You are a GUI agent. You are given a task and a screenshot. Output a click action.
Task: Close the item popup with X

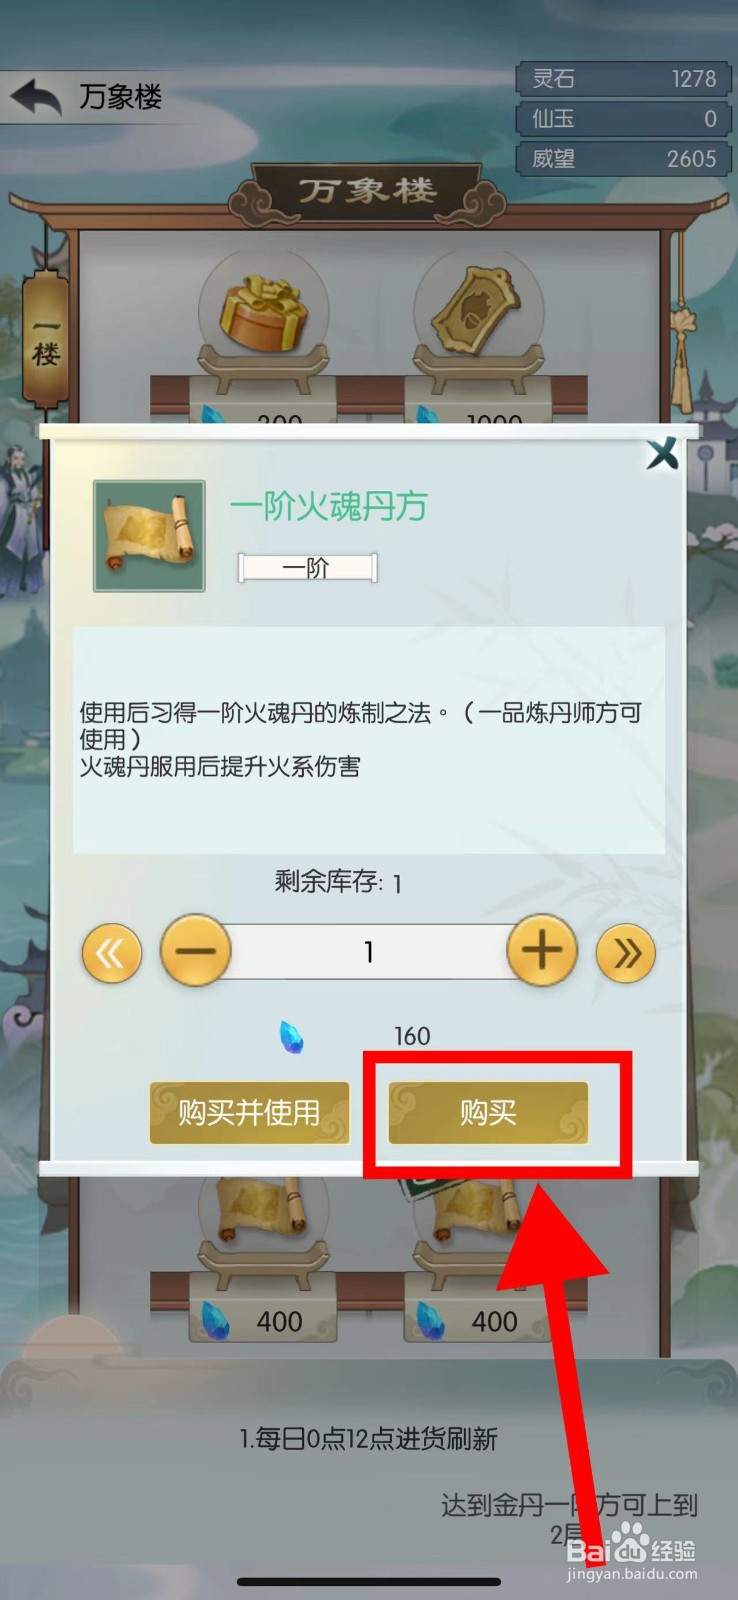pyautogui.click(x=662, y=454)
